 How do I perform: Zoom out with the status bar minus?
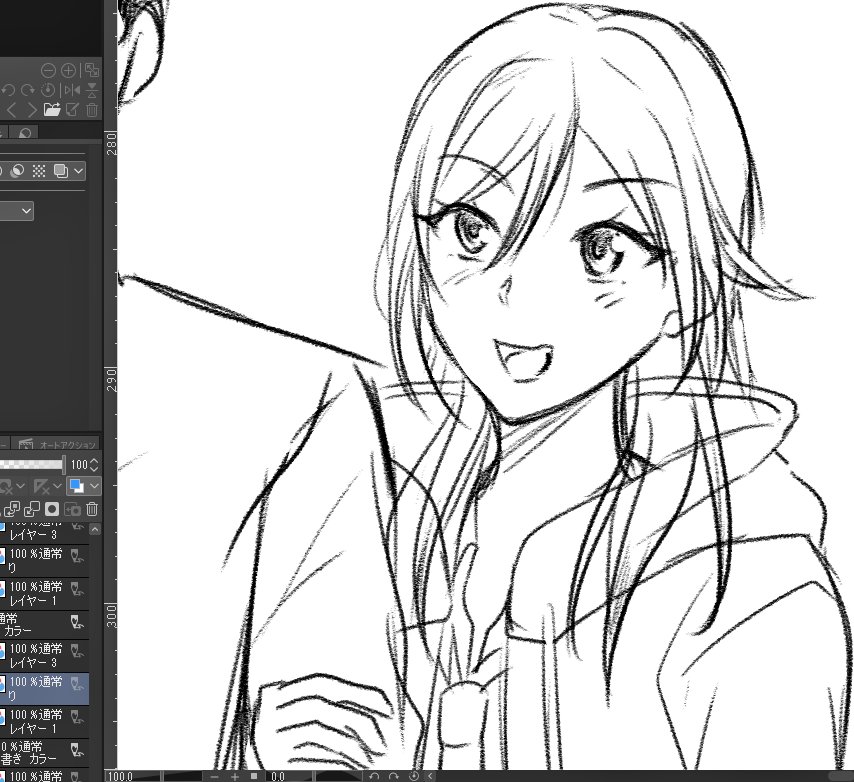(215, 777)
